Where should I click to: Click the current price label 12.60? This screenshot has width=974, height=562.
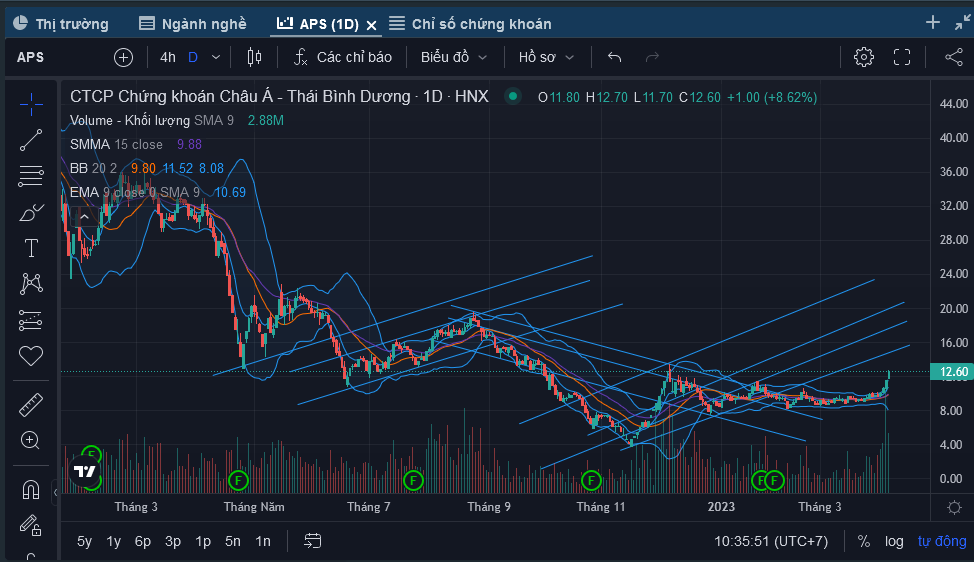[950, 372]
